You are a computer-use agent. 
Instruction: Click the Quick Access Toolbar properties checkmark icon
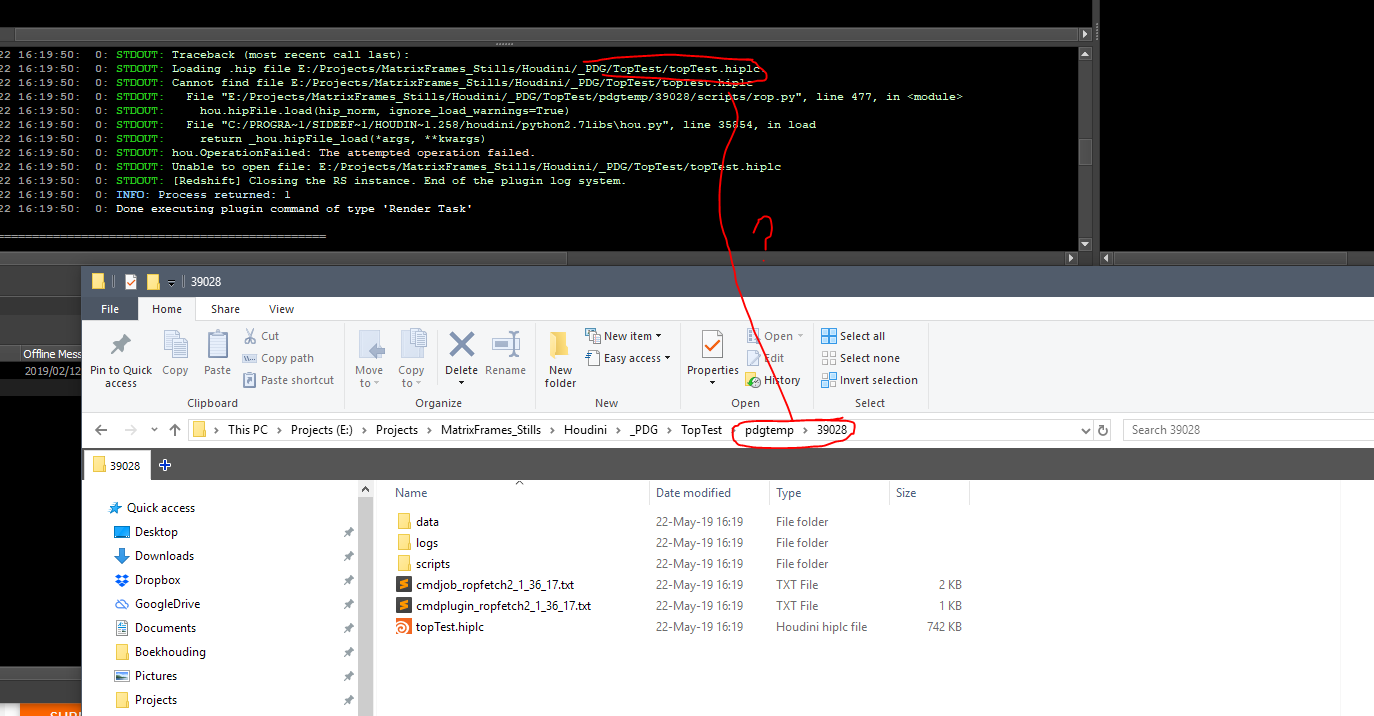(x=130, y=282)
